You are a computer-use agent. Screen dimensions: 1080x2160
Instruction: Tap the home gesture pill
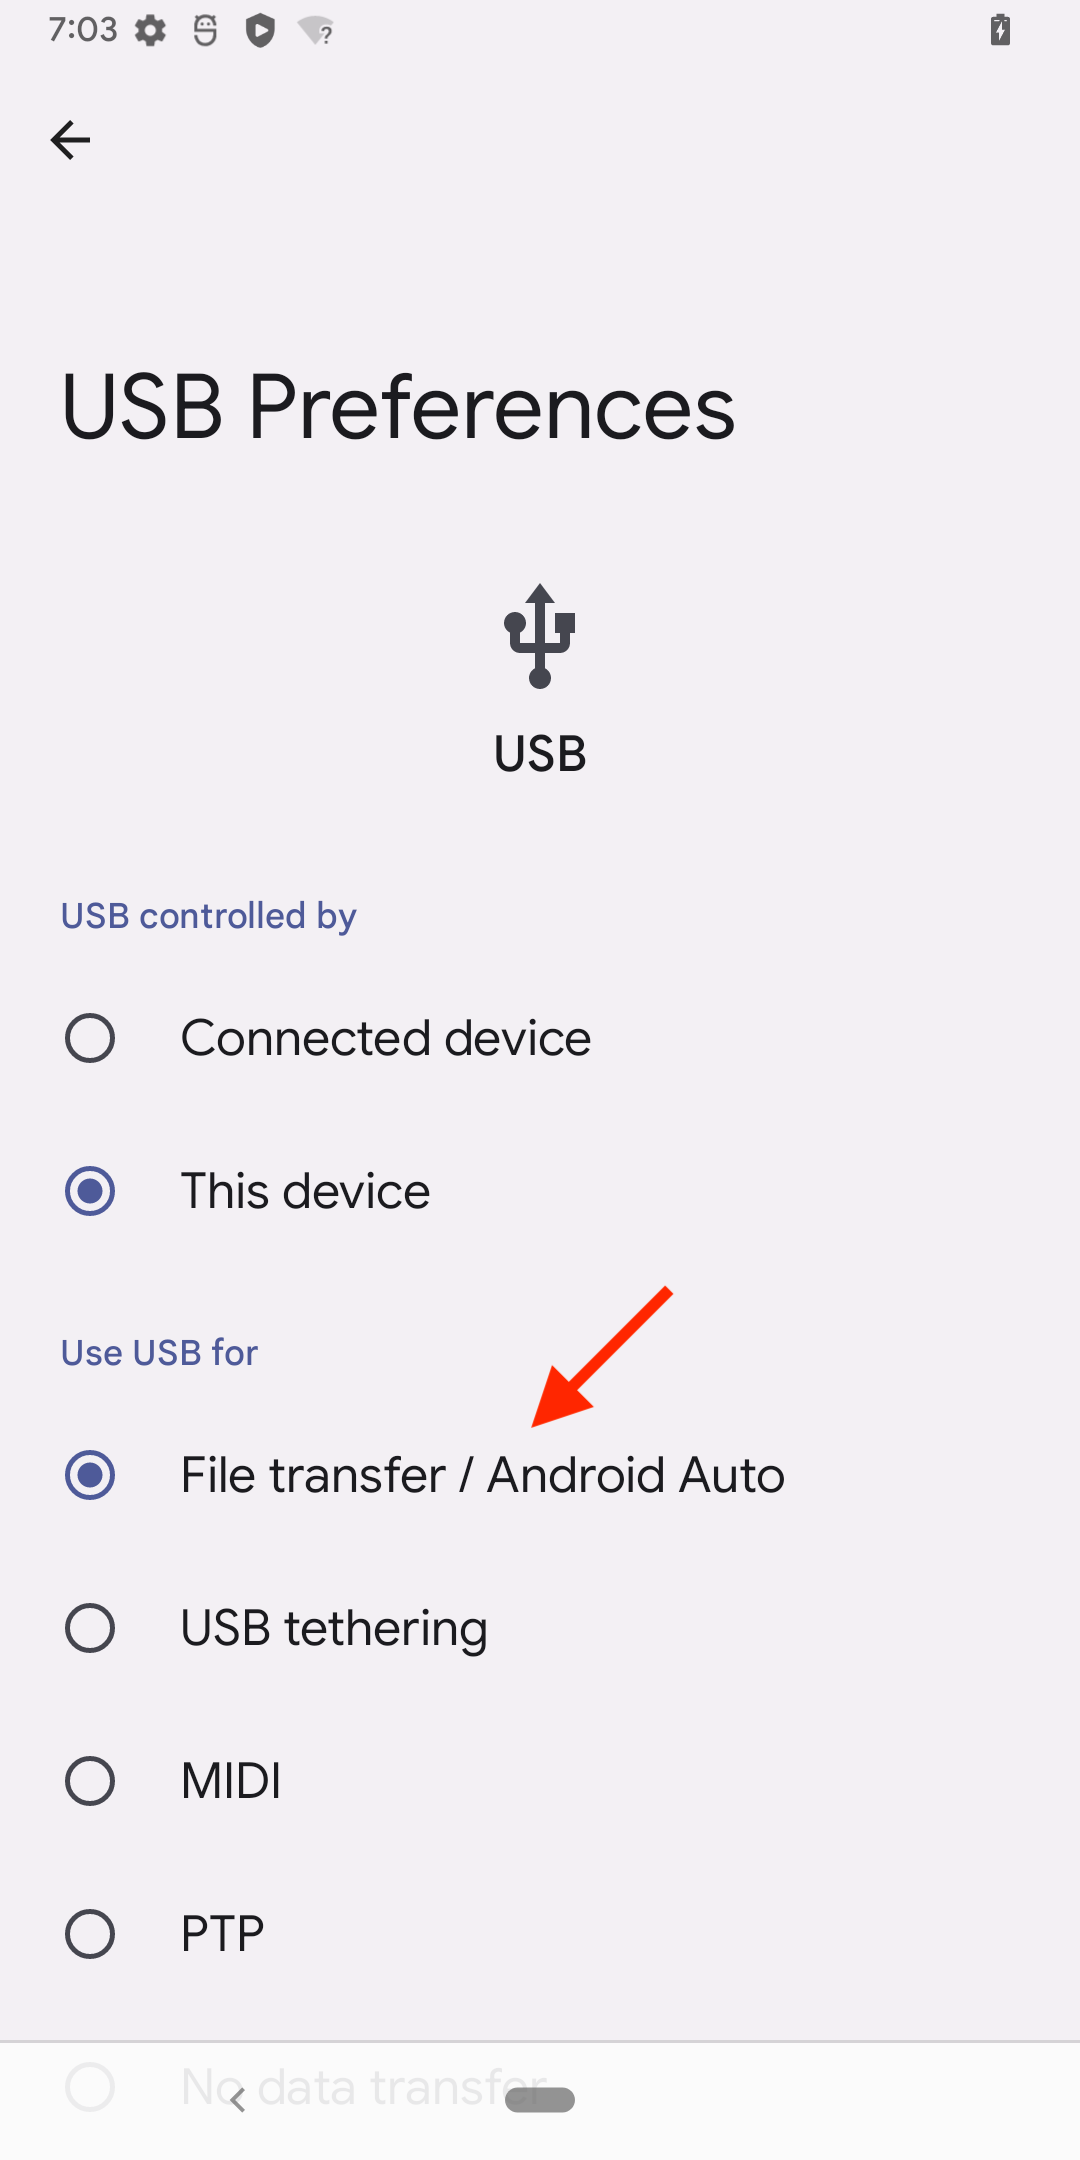point(540,2100)
